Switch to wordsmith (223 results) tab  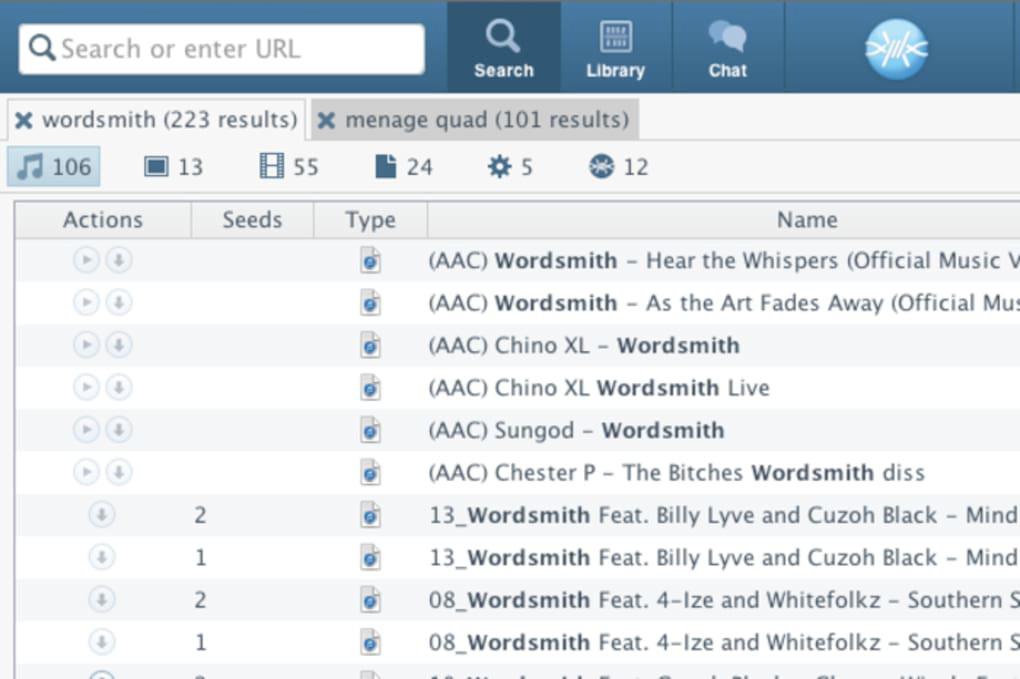[x=156, y=120]
